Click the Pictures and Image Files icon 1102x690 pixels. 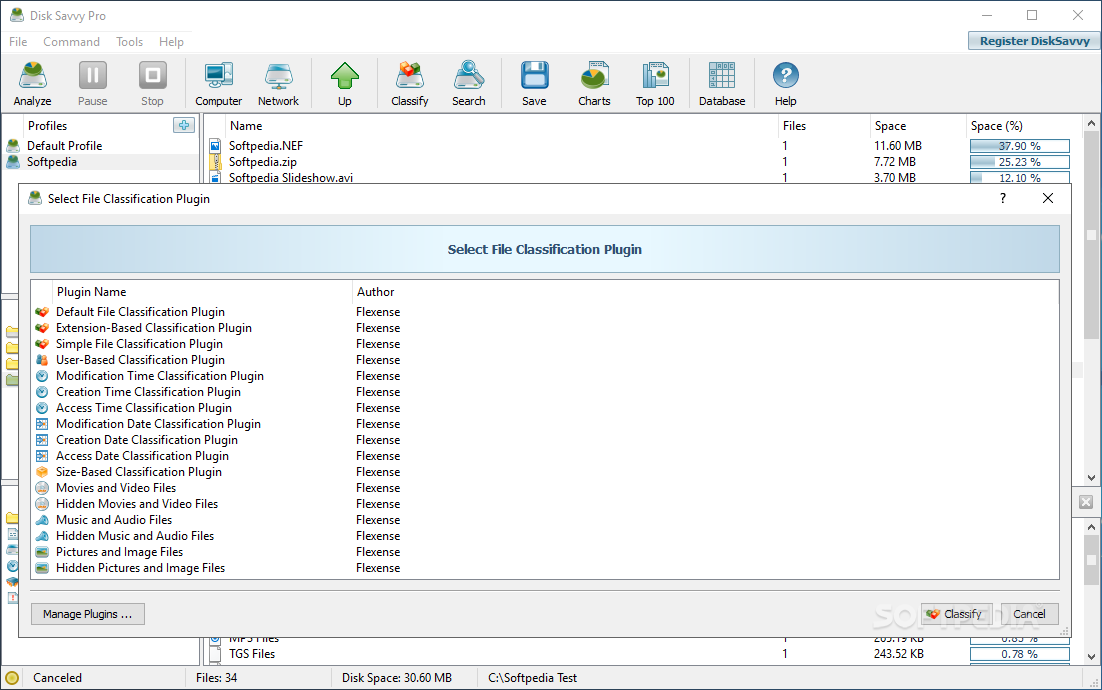click(x=42, y=552)
